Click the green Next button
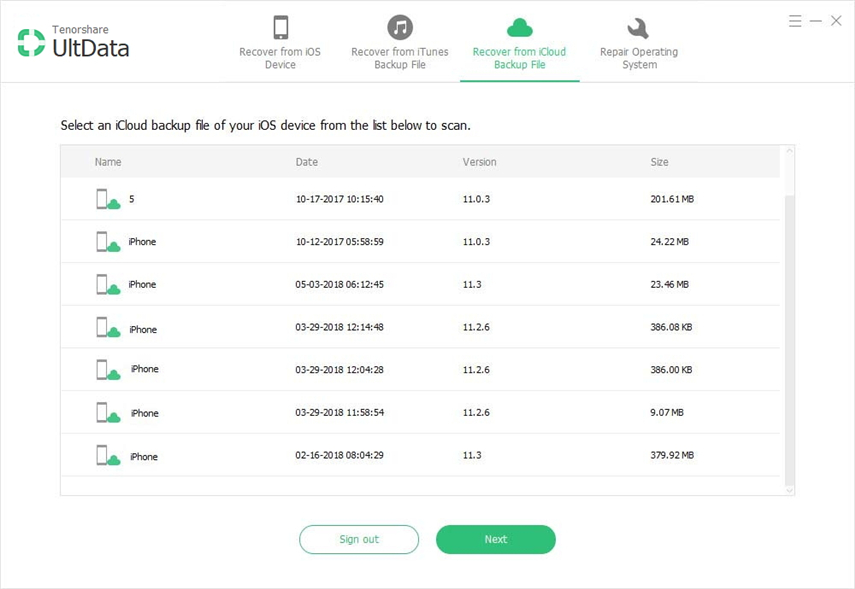 coord(495,539)
